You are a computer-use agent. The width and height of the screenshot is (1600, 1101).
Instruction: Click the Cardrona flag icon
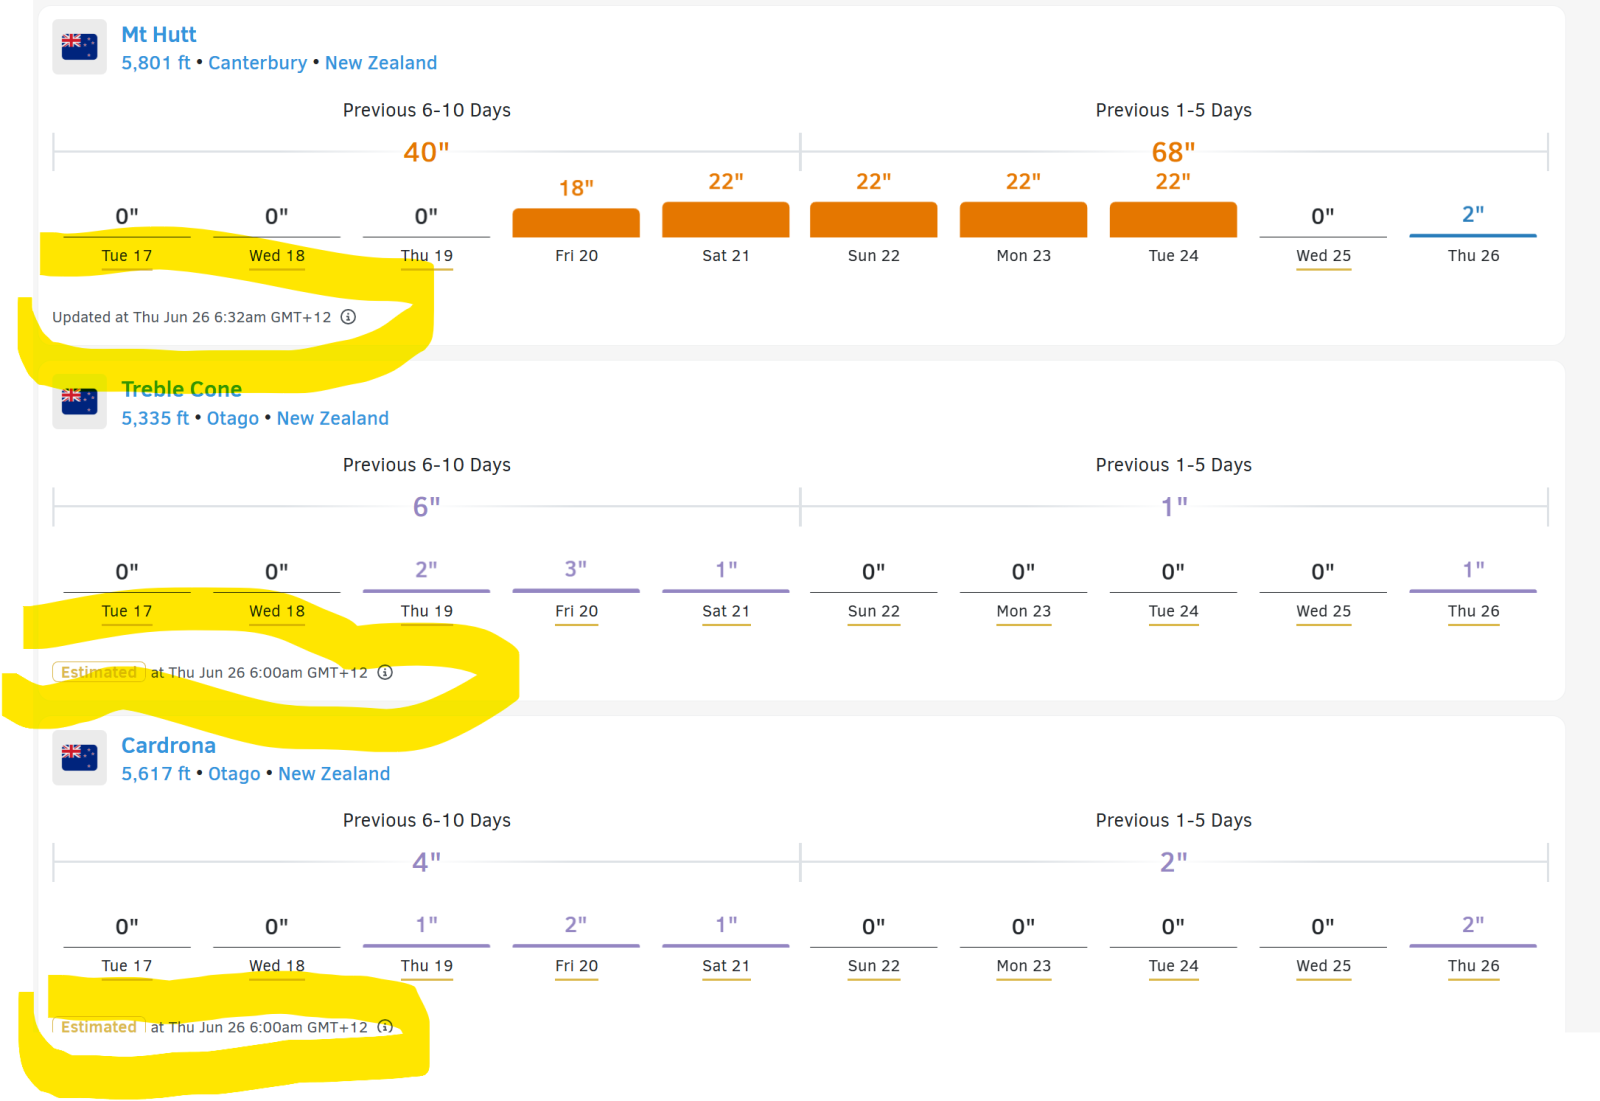(79, 758)
